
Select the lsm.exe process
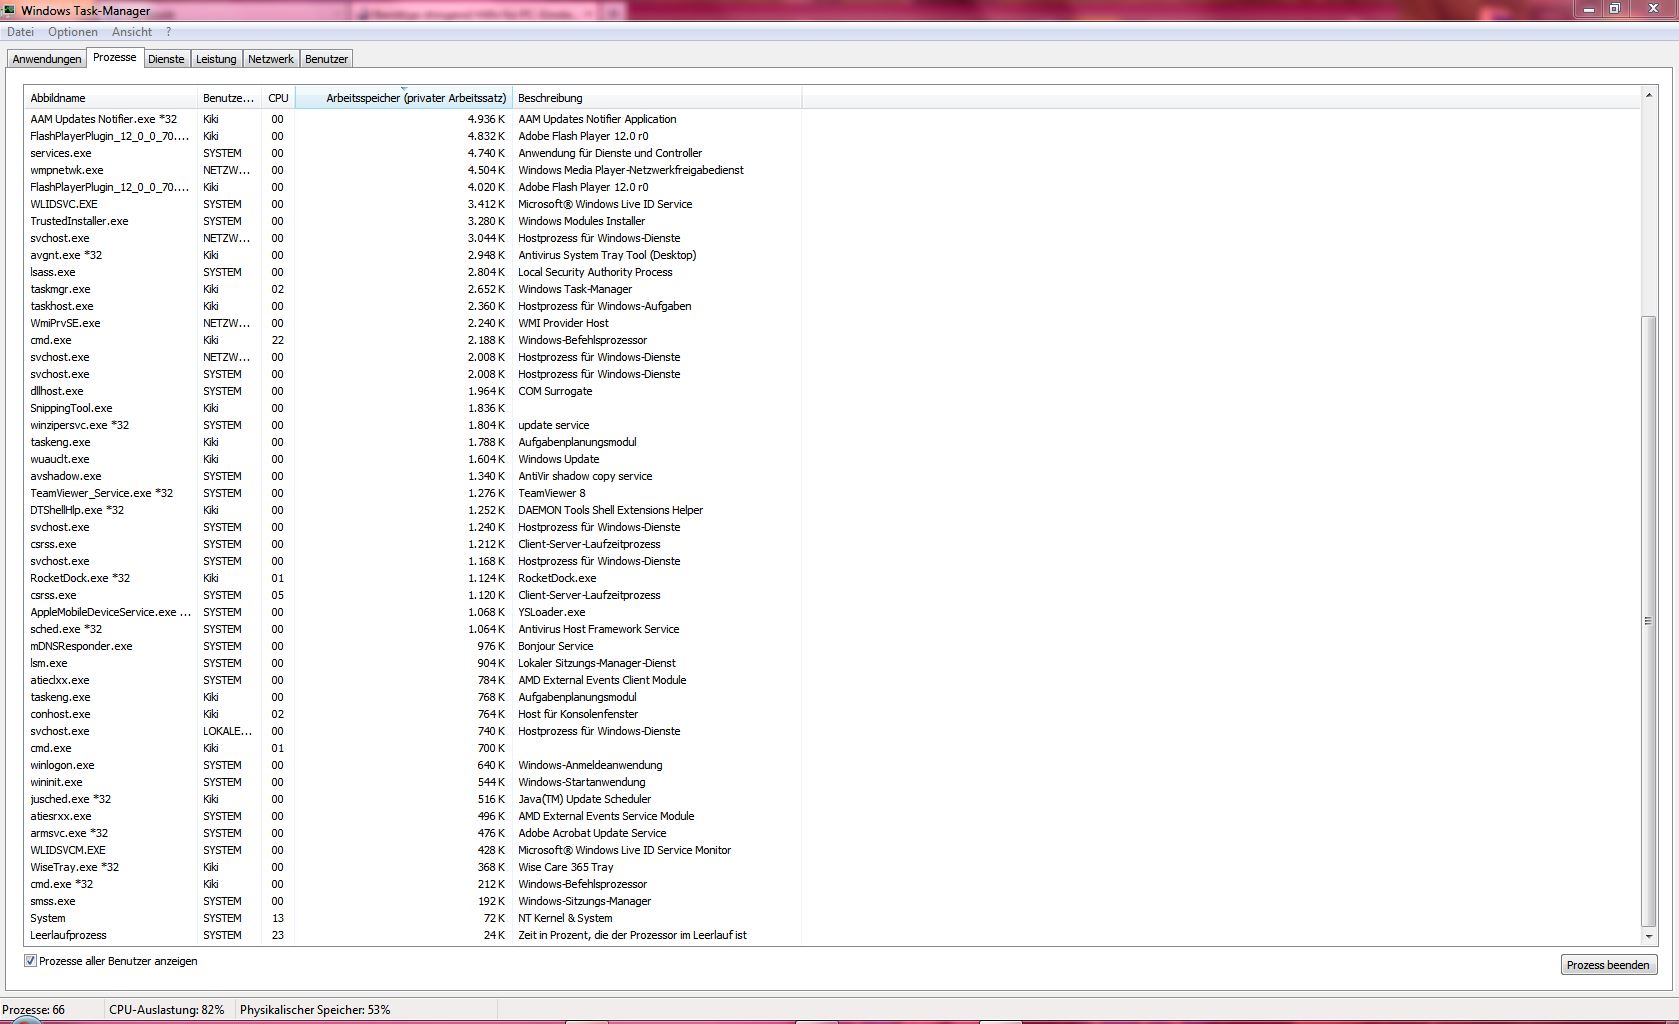pos(412,663)
